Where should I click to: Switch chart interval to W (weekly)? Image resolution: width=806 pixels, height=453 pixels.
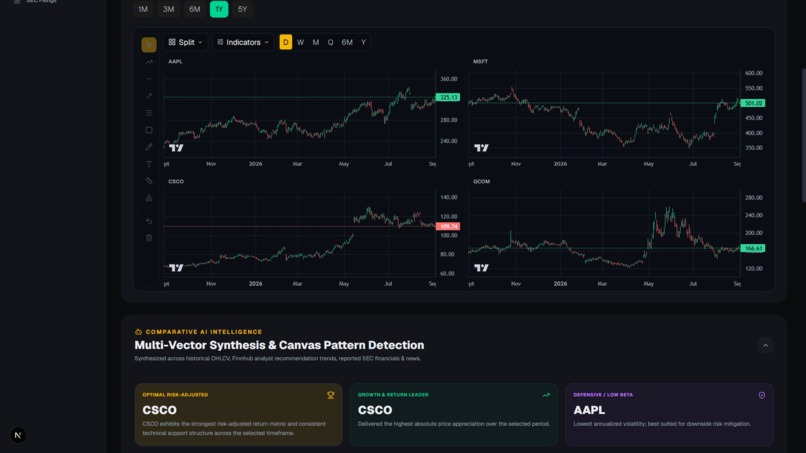point(301,42)
